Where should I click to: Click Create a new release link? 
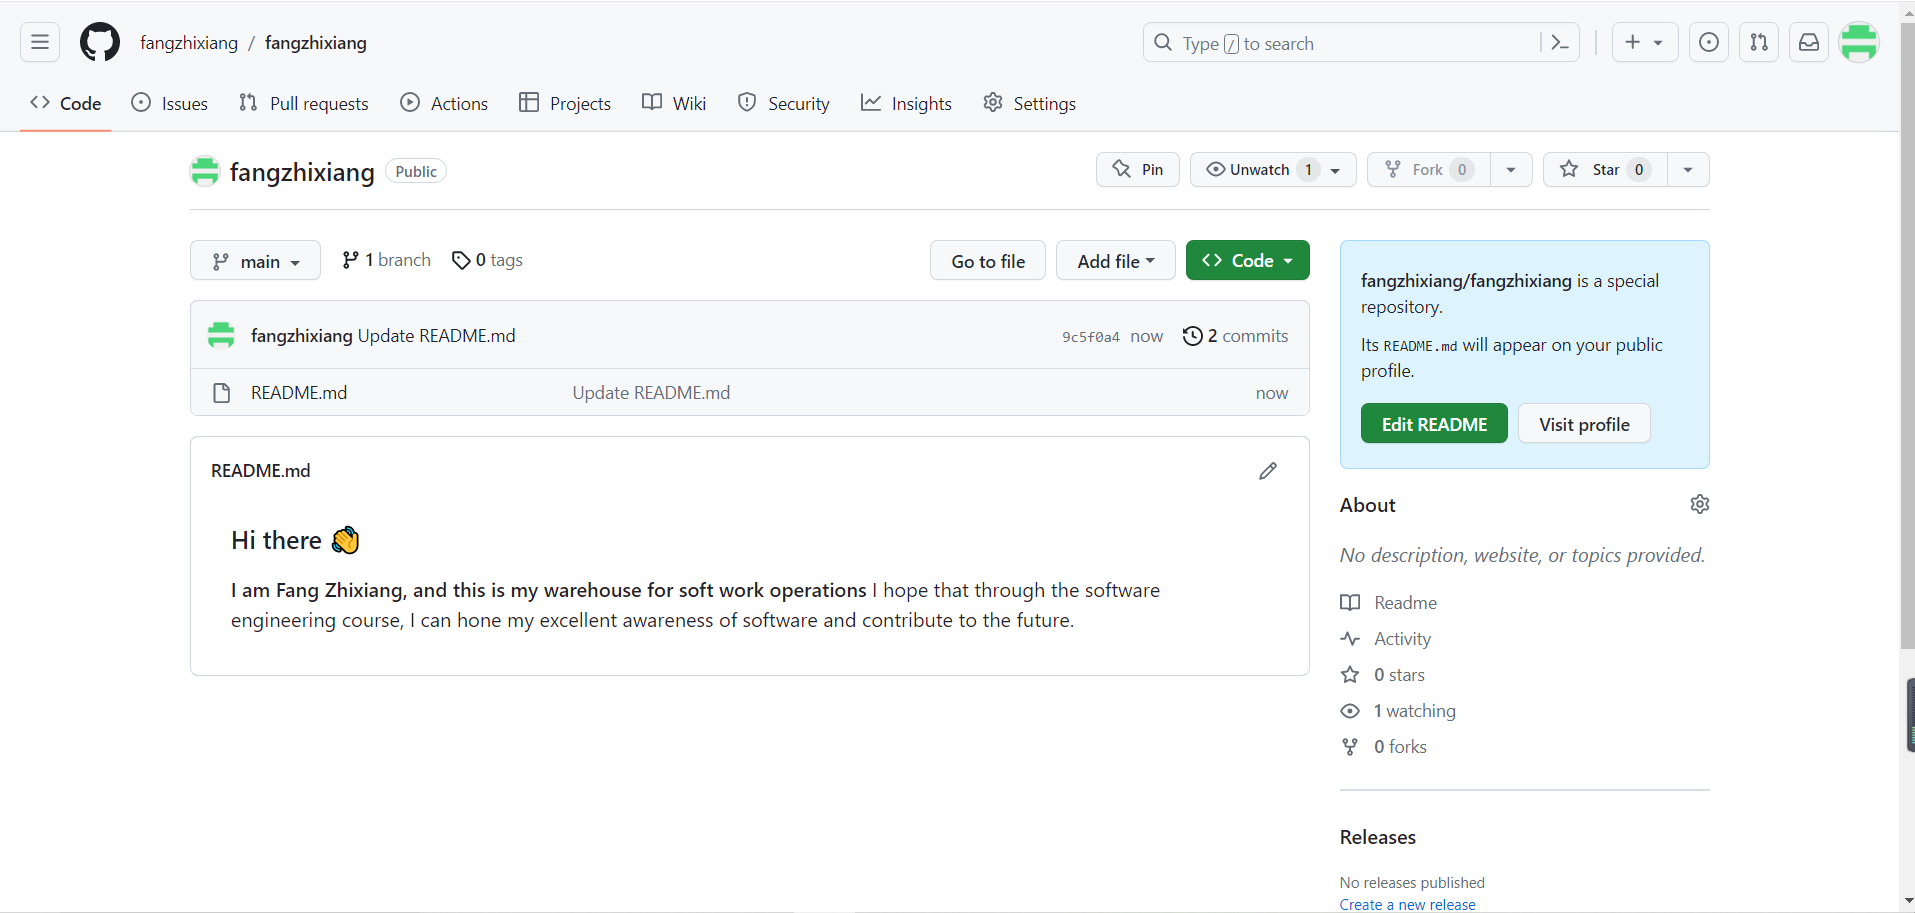pos(1407,904)
